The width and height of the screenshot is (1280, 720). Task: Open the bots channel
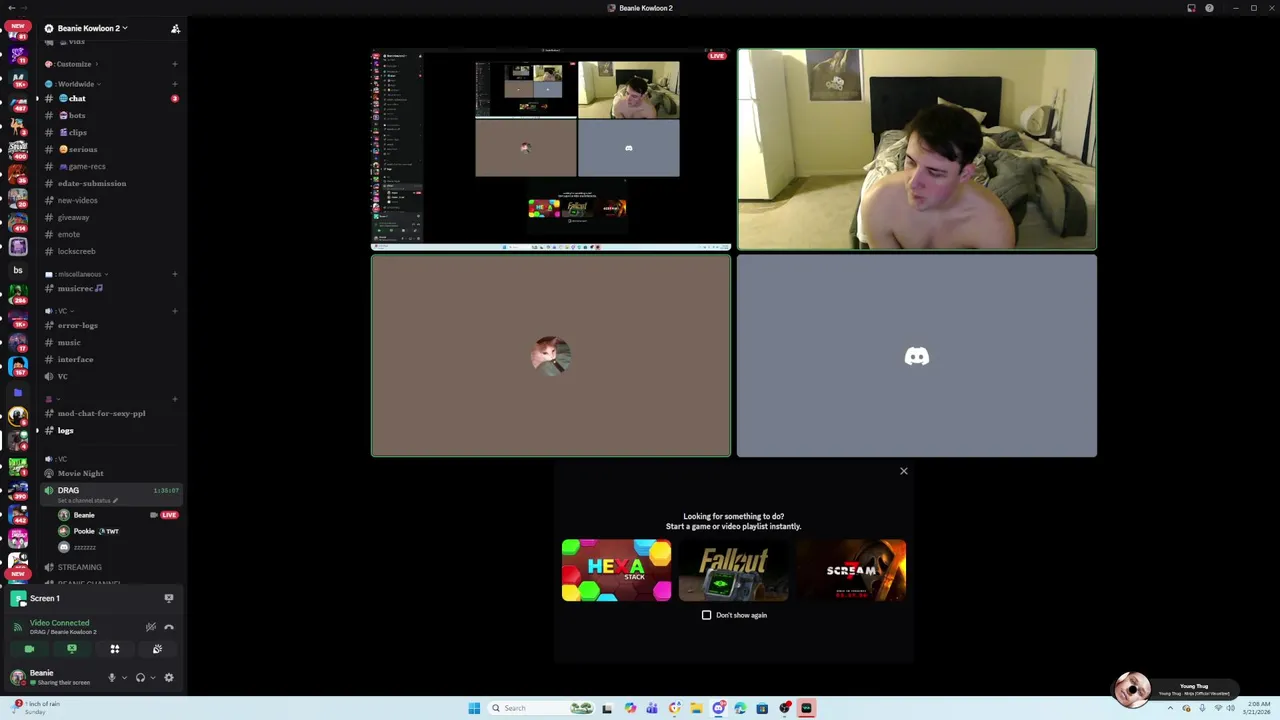[110, 115]
